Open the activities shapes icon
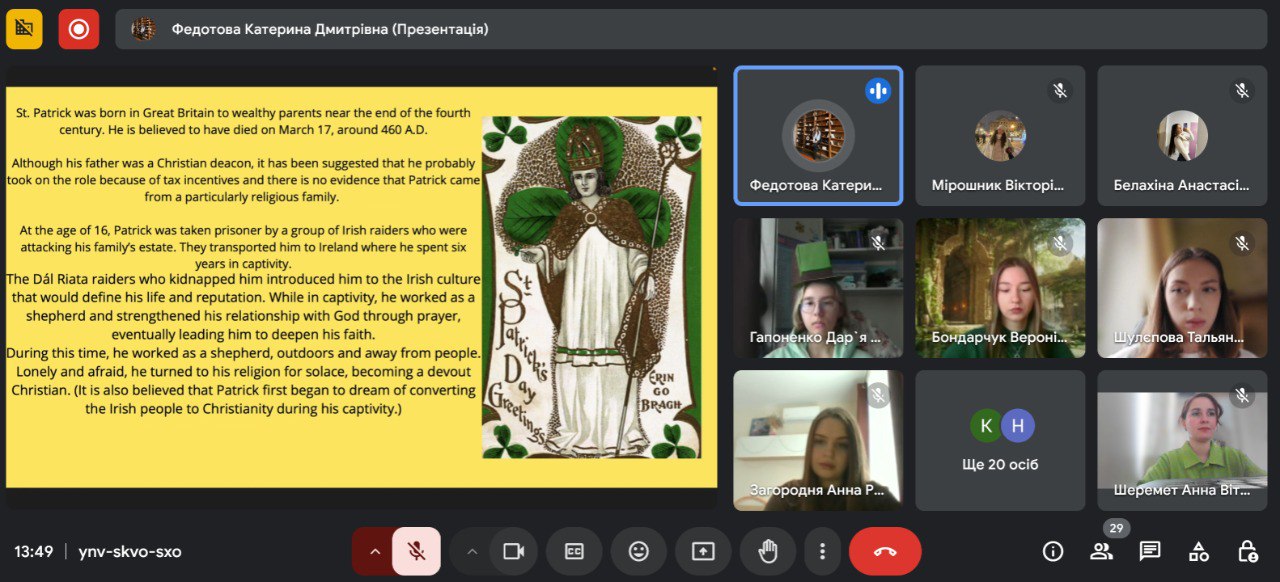The width and height of the screenshot is (1280, 582). click(1199, 551)
